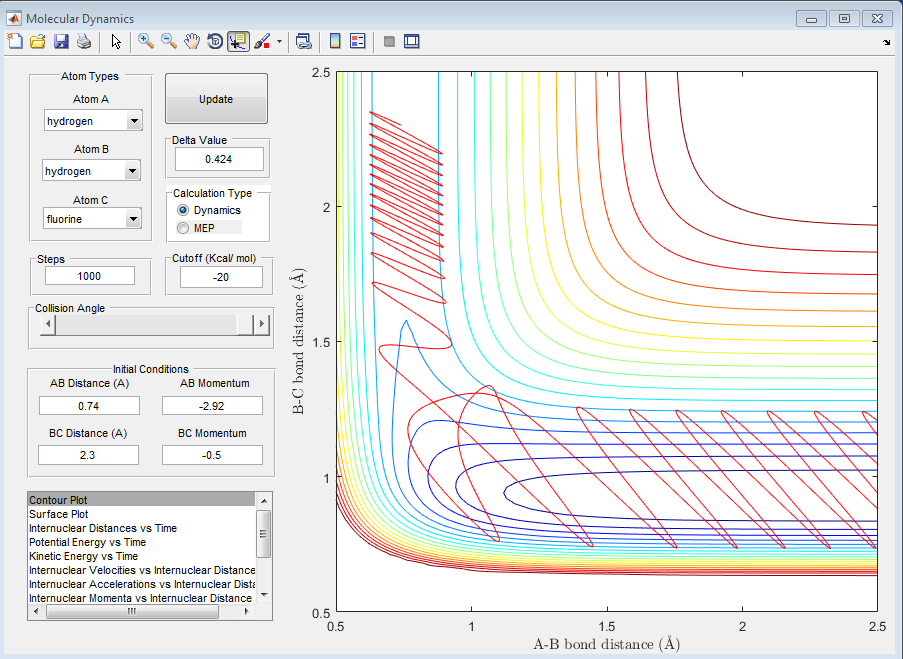Click the New Figure icon

point(14,41)
